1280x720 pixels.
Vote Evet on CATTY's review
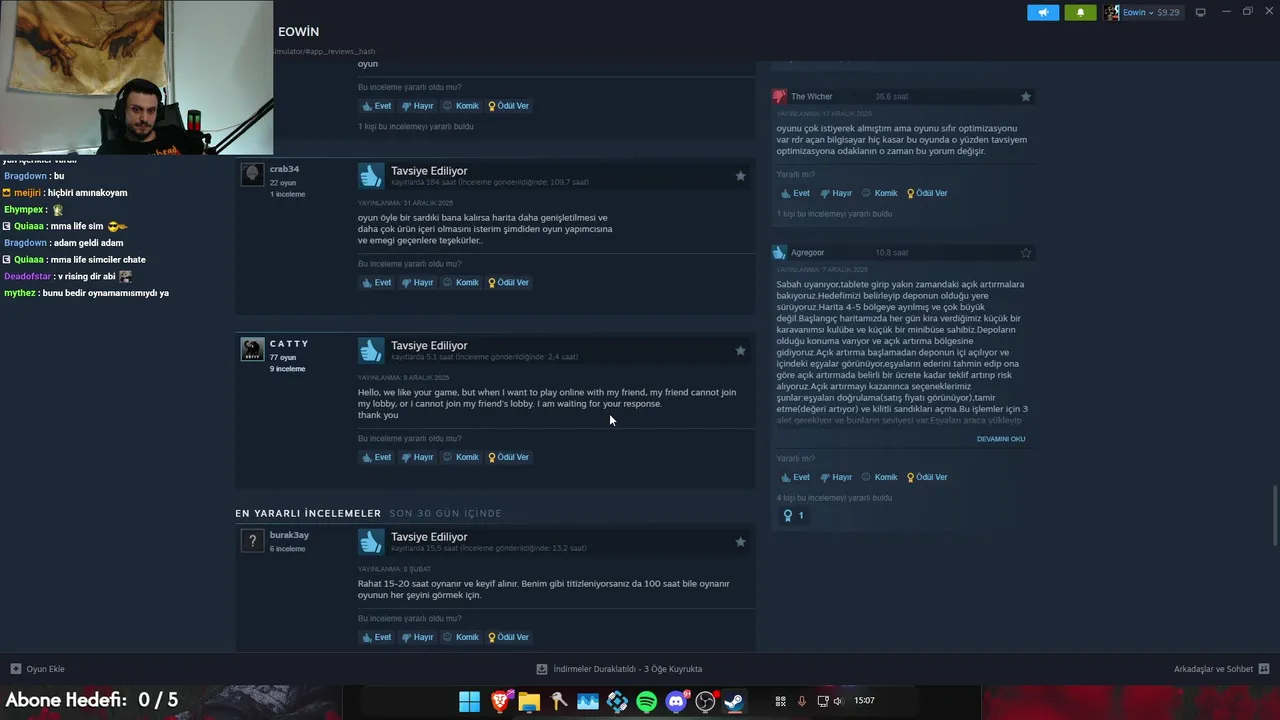[x=376, y=457]
